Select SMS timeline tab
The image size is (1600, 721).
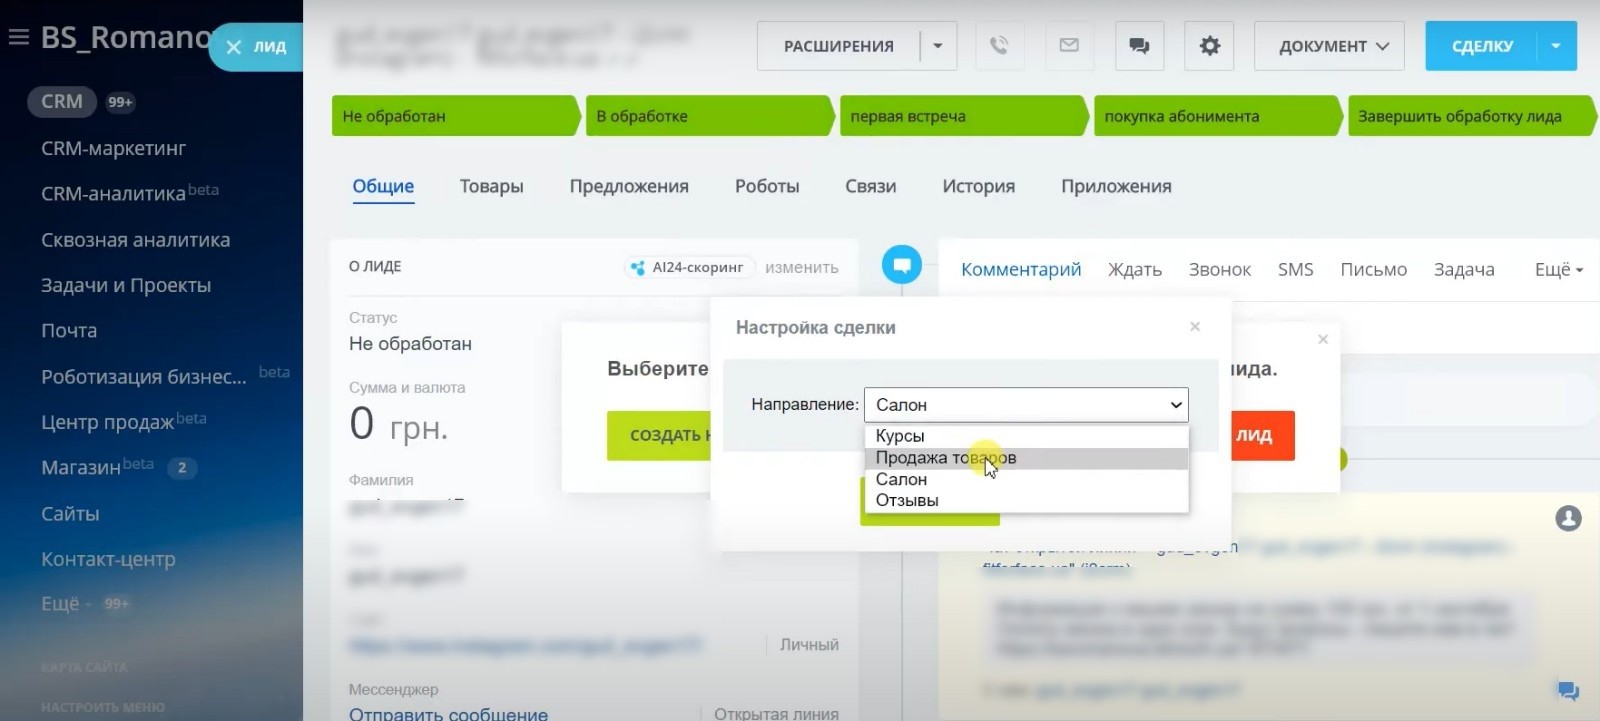tap(1295, 269)
